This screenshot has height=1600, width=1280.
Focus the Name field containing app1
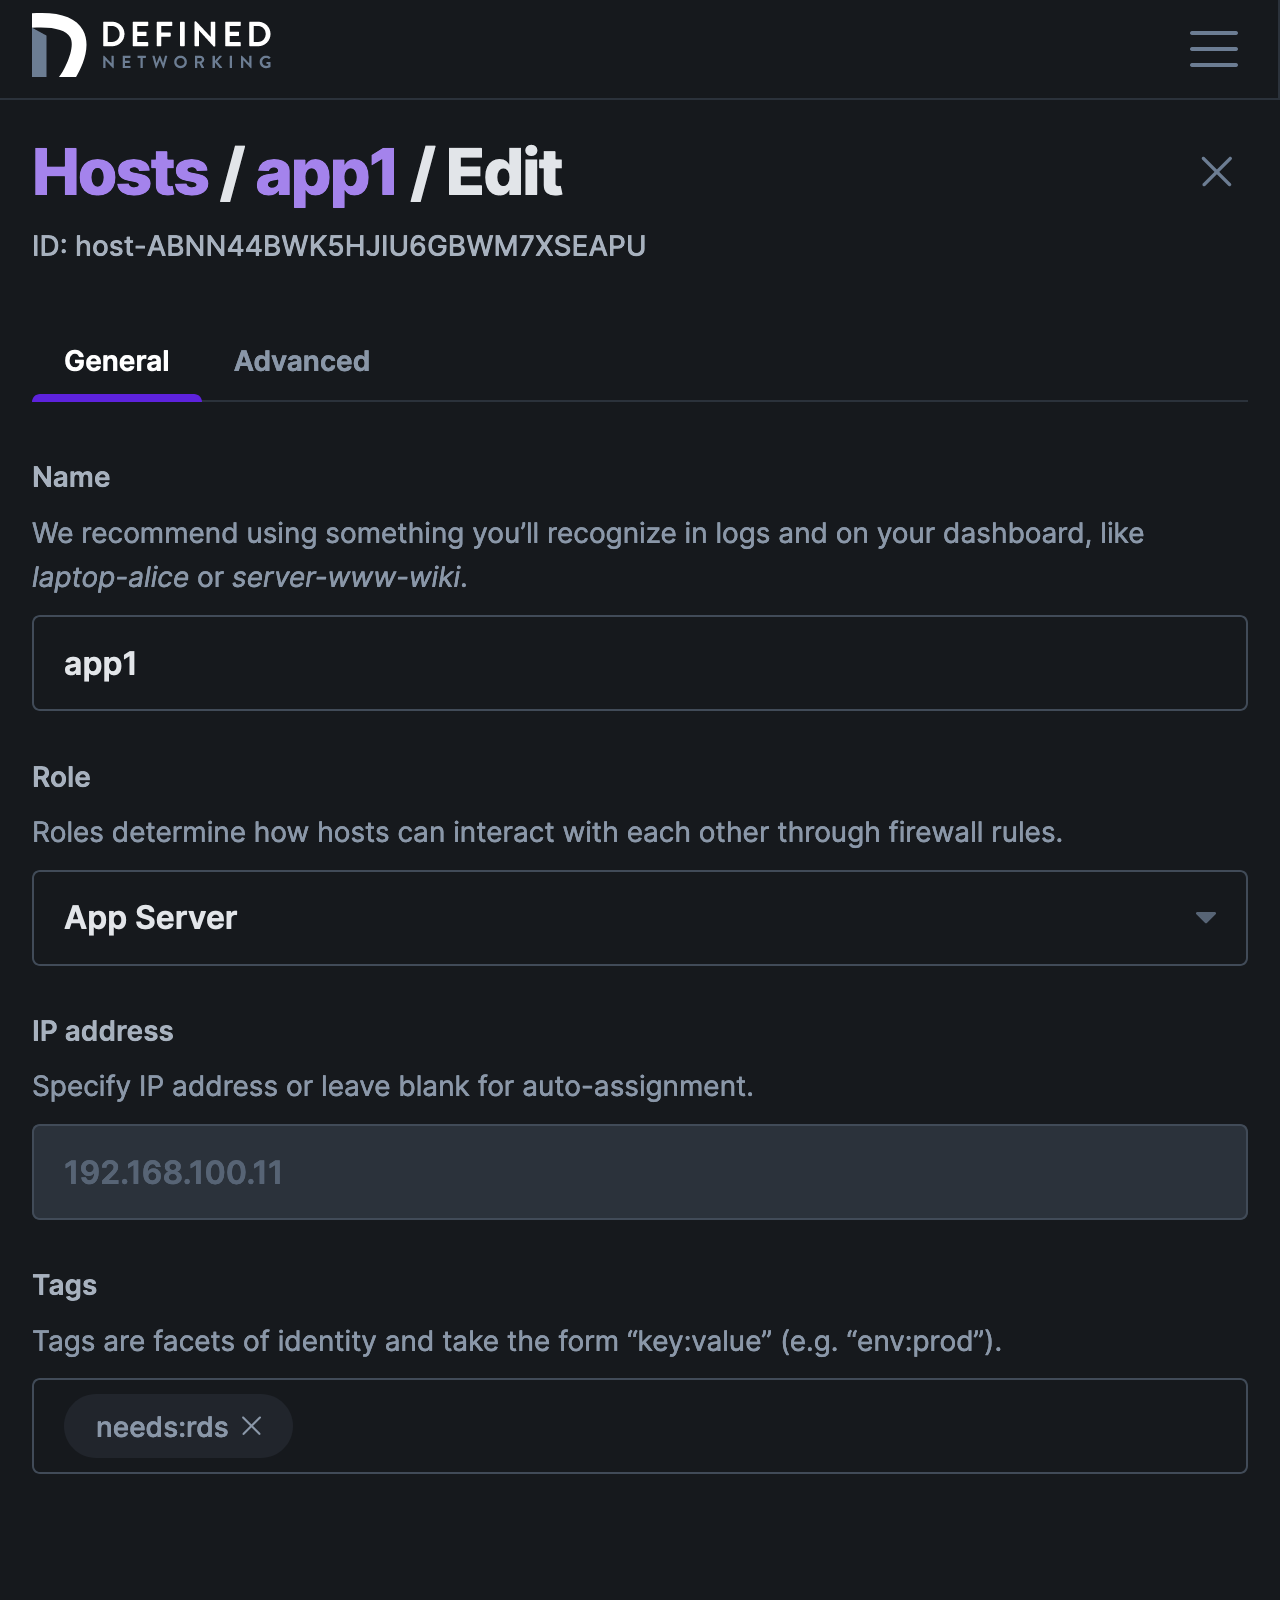click(x=640, y=662)
